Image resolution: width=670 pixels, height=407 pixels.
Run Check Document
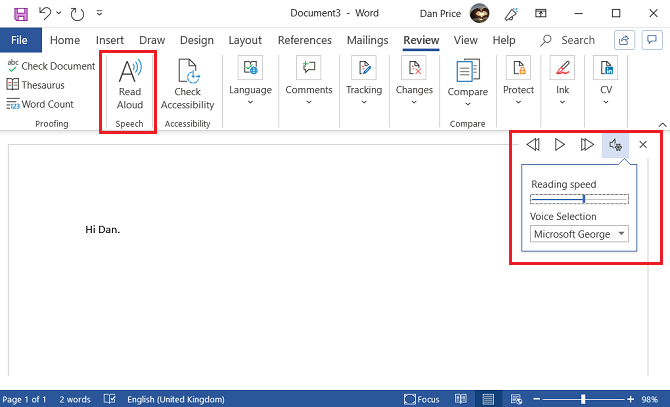coord(51,66)
